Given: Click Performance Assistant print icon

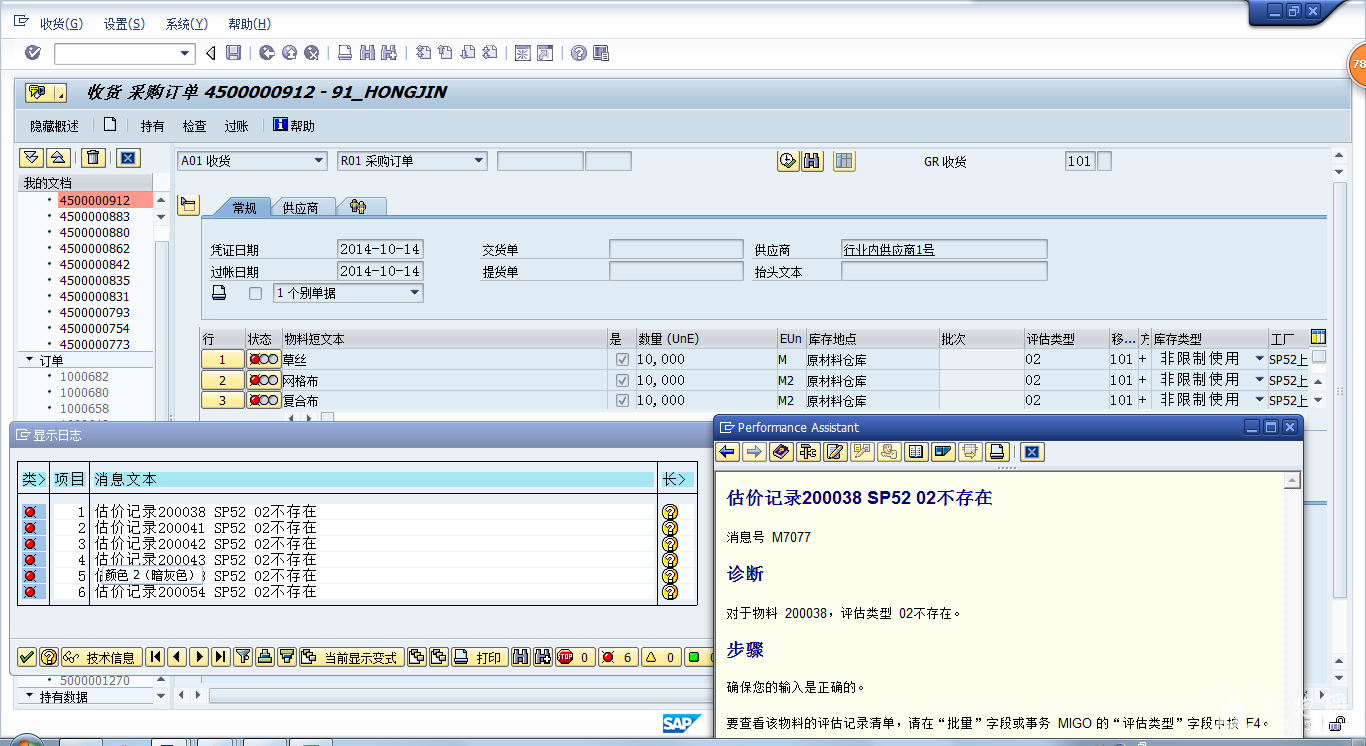Looking at the screenshot, I should (x=996, y=452).
